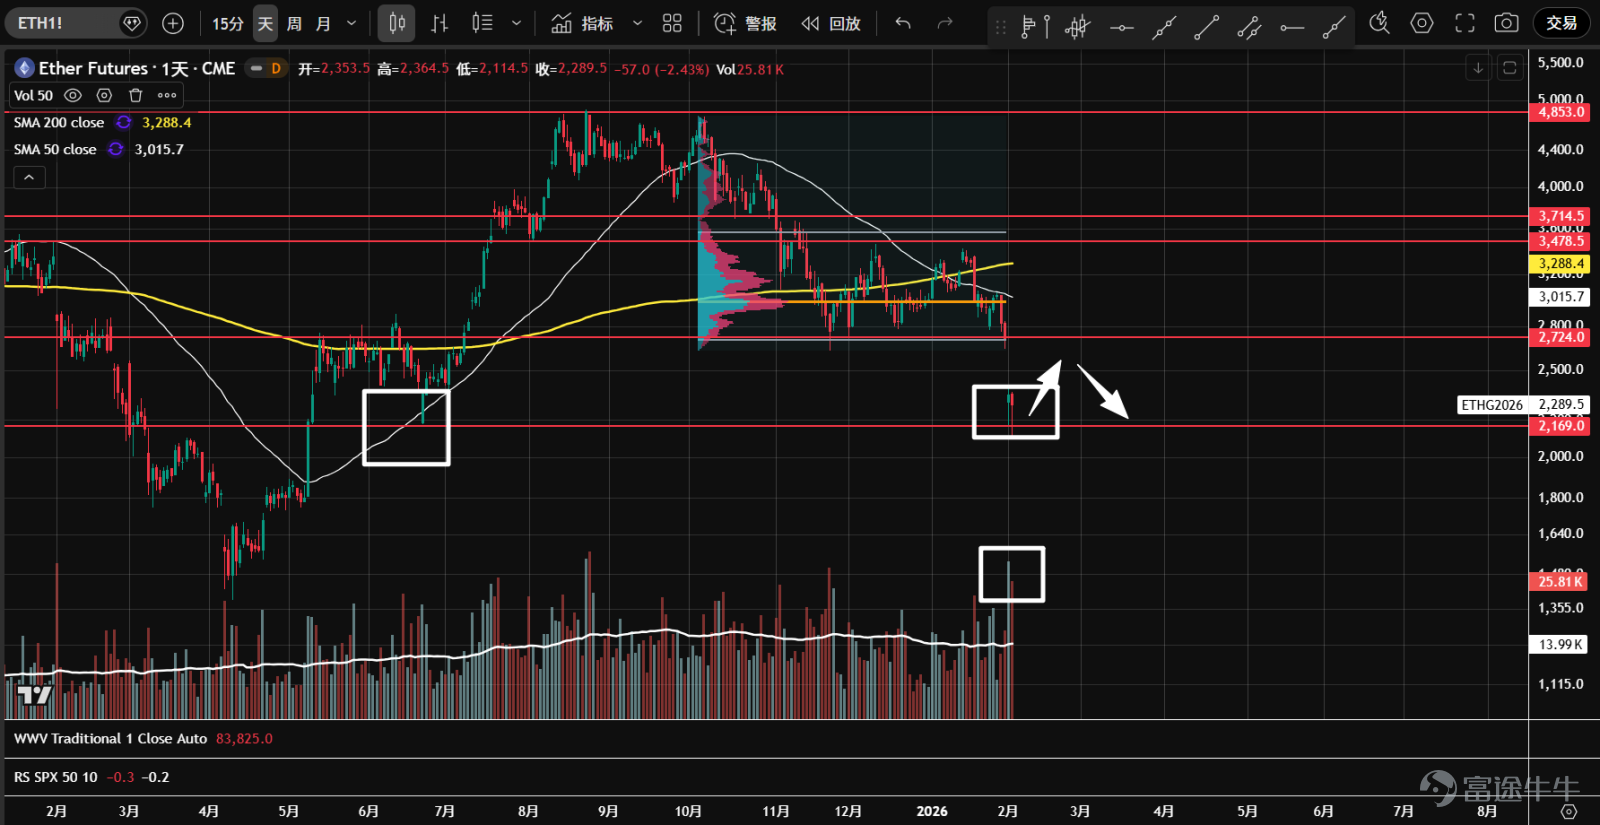This screenshot has height=825, width=1600.
Task: Select the RS SPX 50 10 legend
Action: [56, 777]
